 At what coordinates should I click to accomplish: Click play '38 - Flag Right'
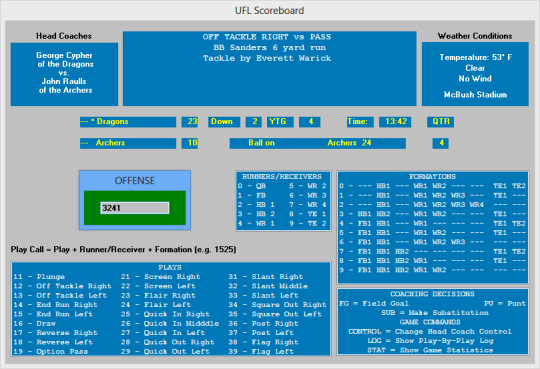tap(263, 342)
